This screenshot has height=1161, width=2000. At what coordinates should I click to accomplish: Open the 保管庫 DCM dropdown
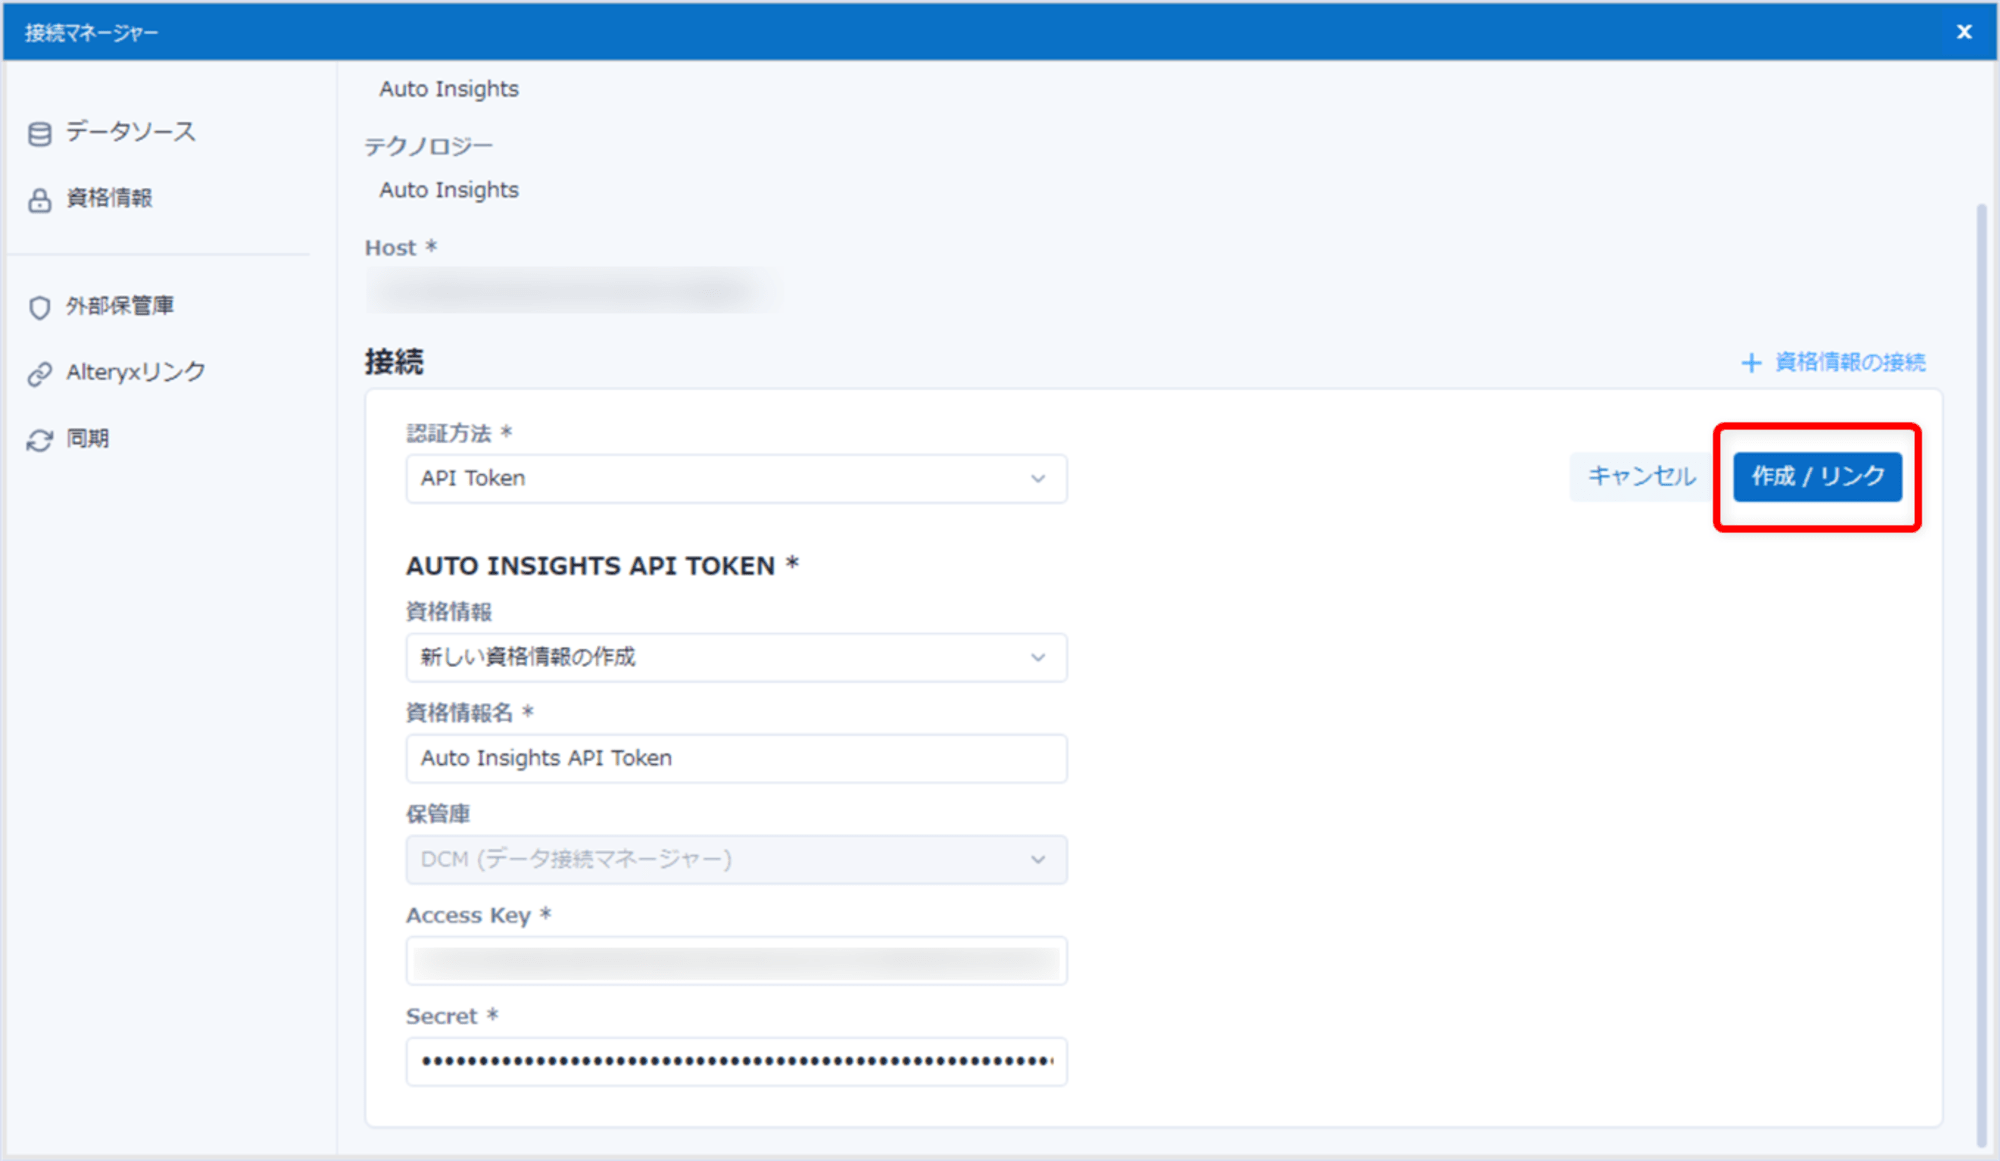click(736, 860)
